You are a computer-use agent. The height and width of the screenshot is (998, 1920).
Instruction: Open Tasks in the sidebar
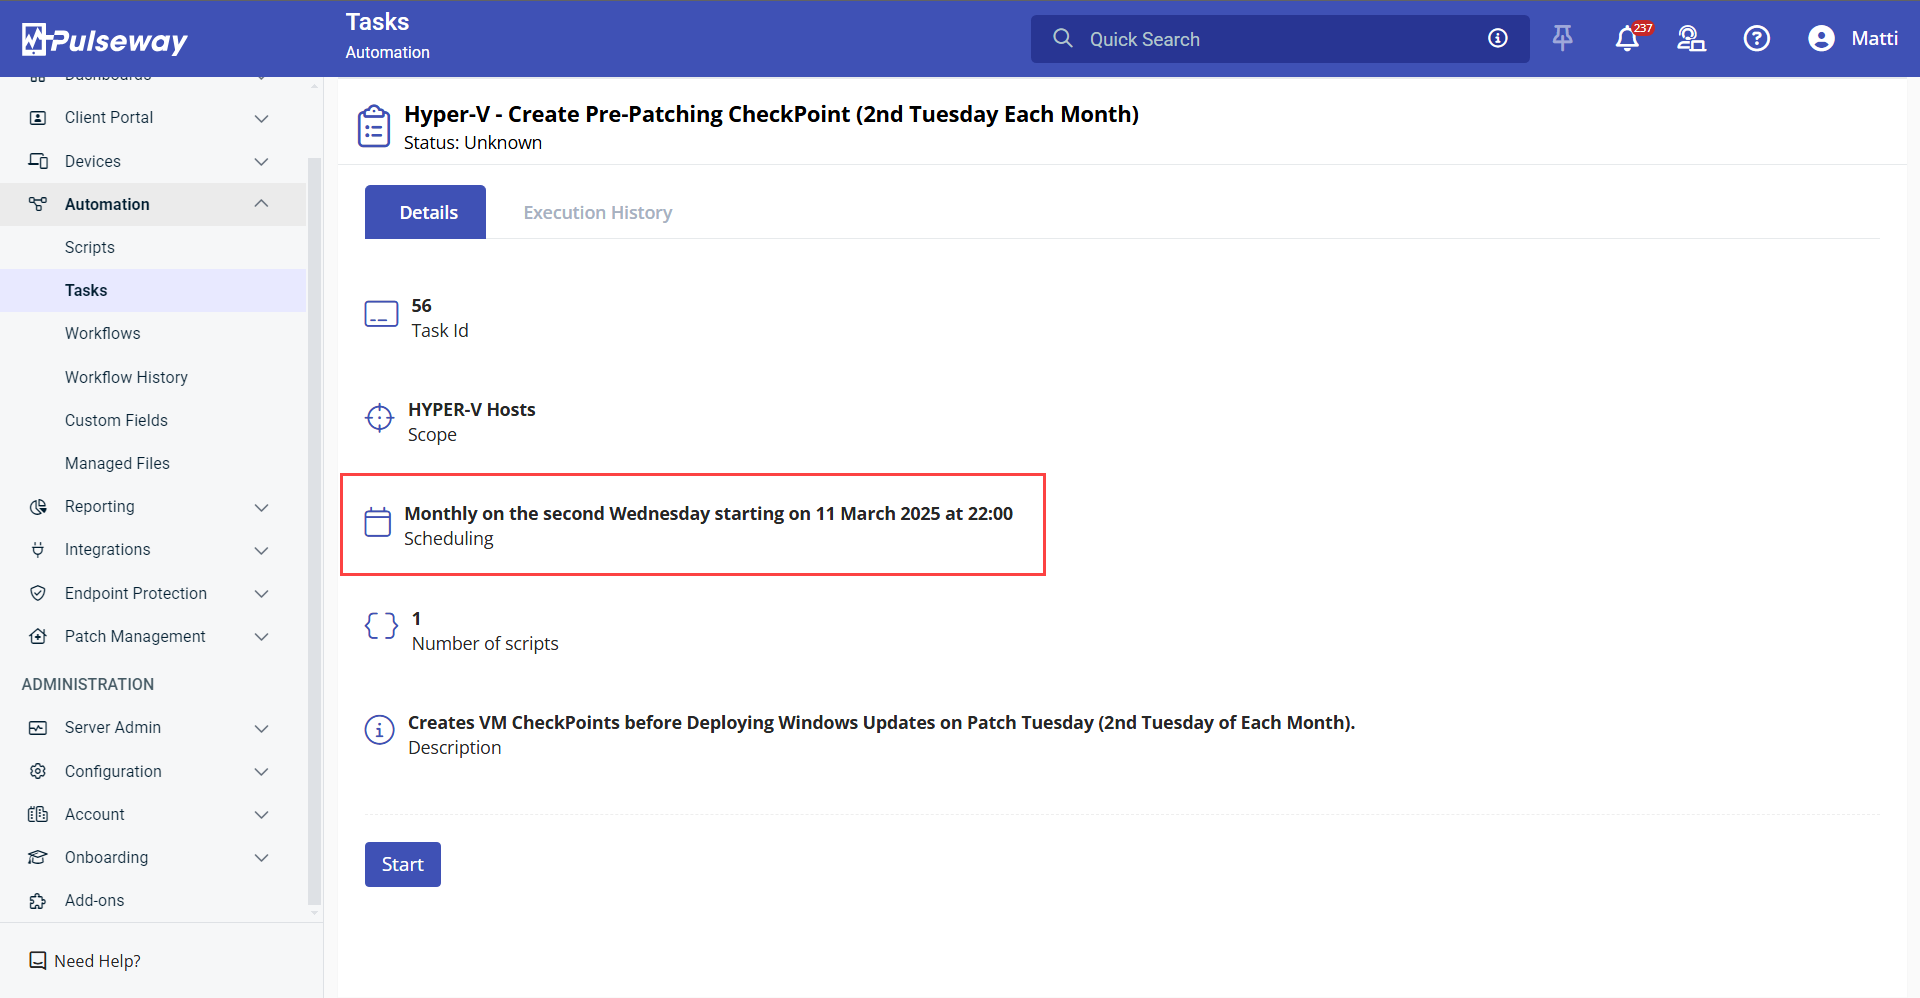point(153,290)
